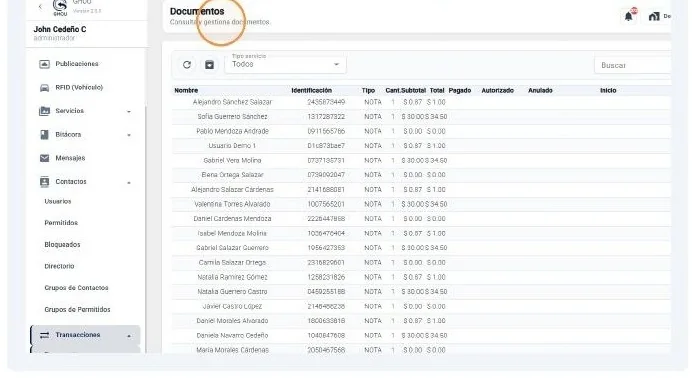Click identification 1258231826
The height and width of the screenshot is (378, 695).
click(326, 277)
